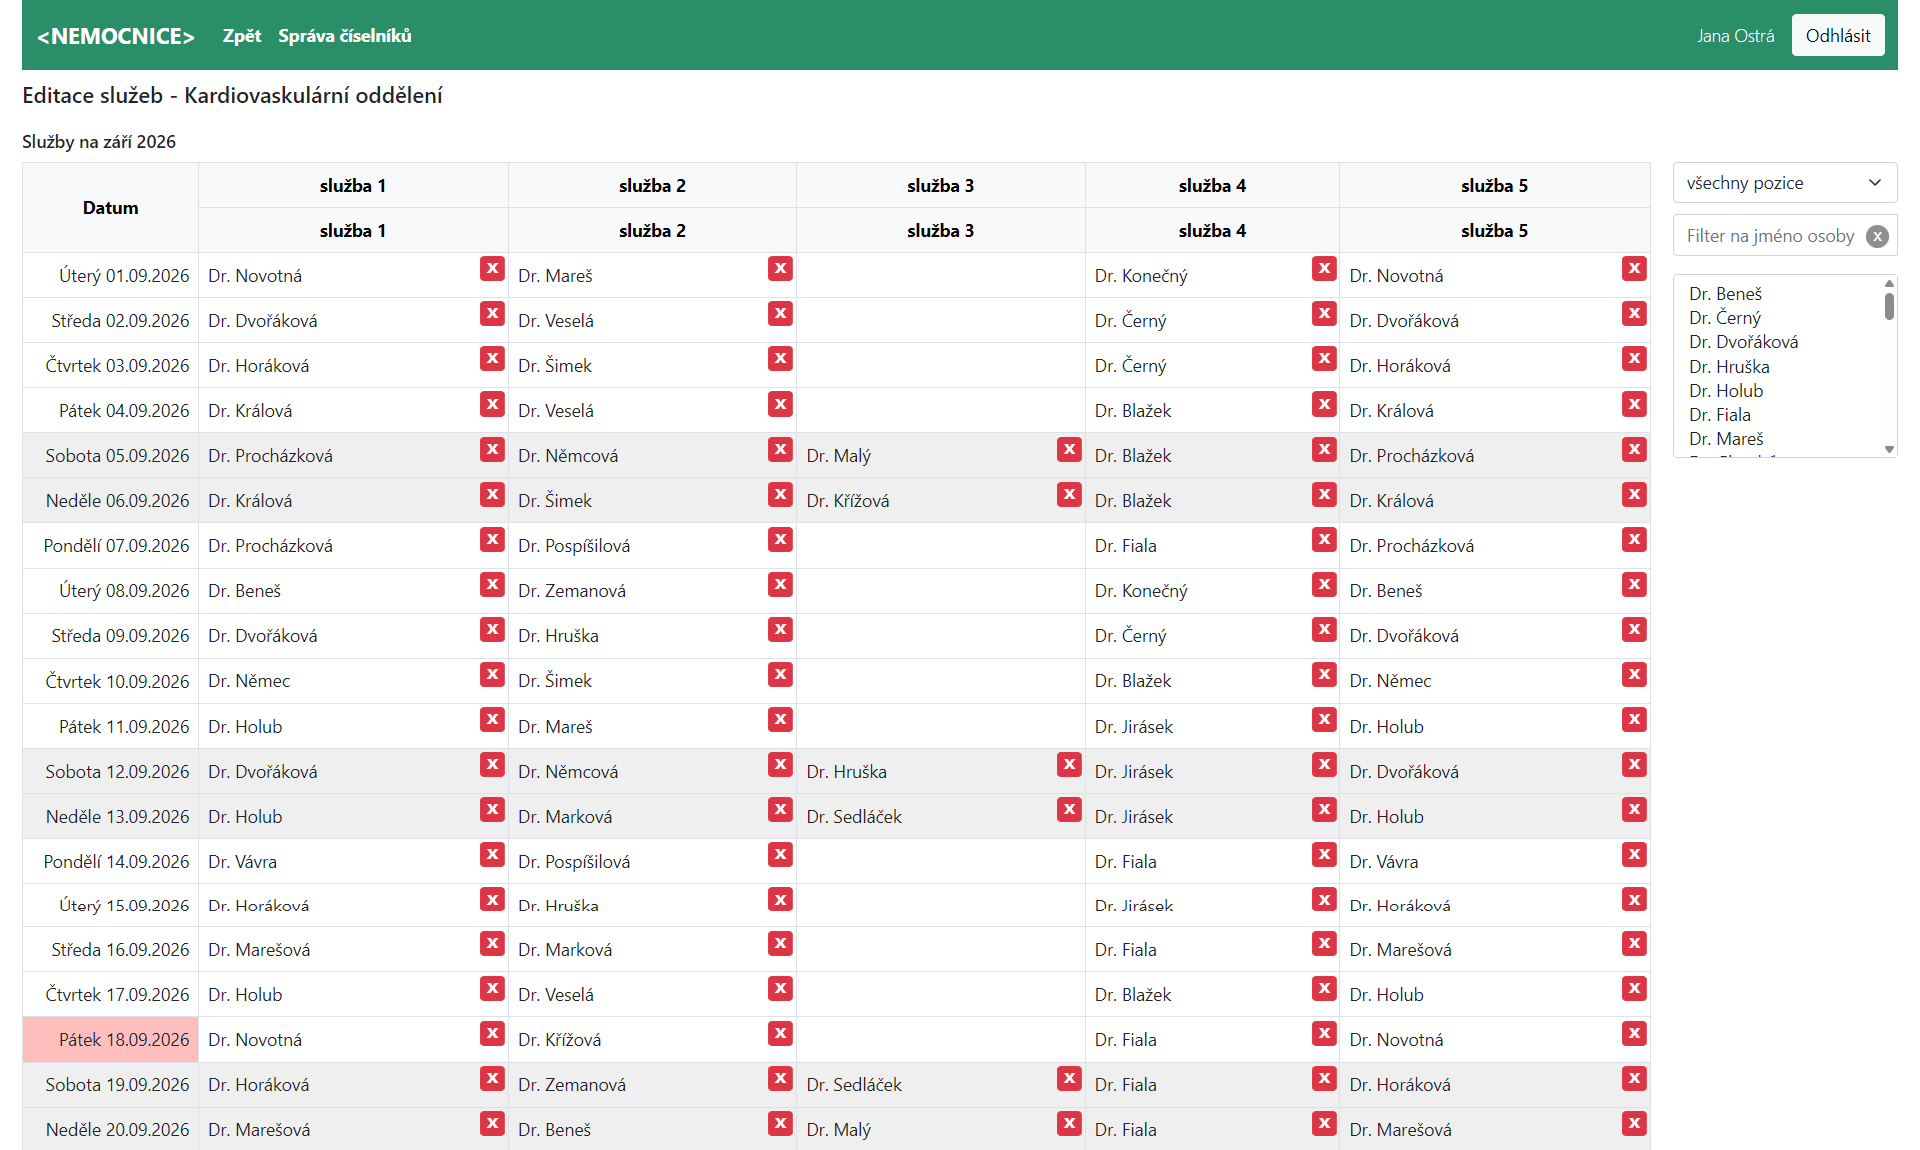Remove Dr. Vávra from služba 5 on 14.09.2026

click(x=1634, y=855)
